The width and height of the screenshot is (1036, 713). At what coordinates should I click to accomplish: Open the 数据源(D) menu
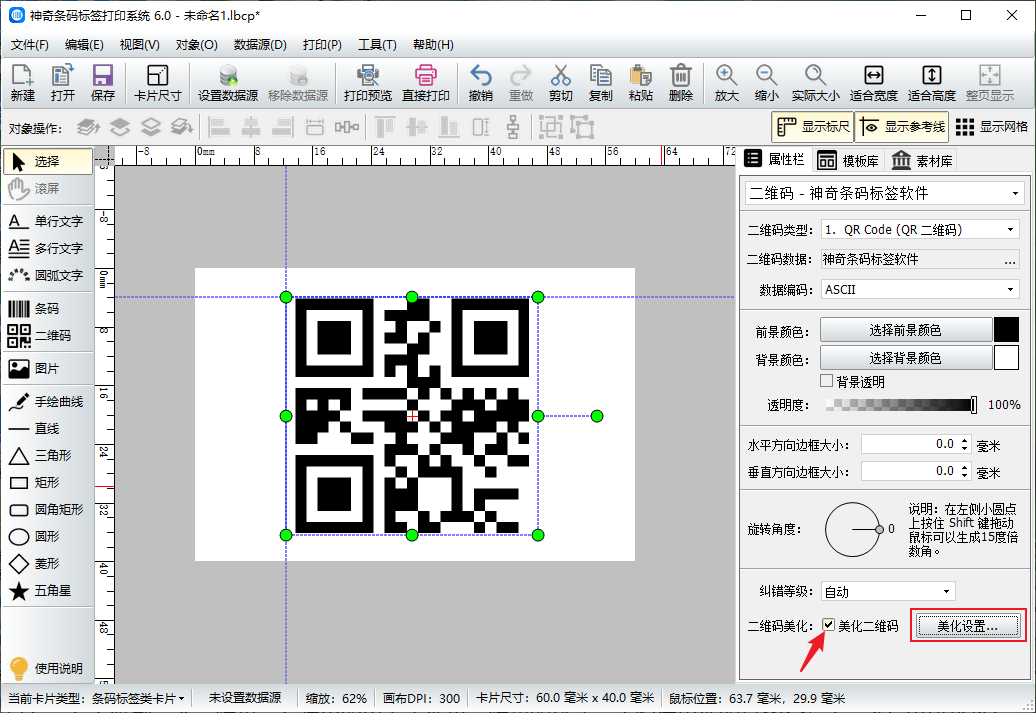pyautogui.click(x=260, y=45)
